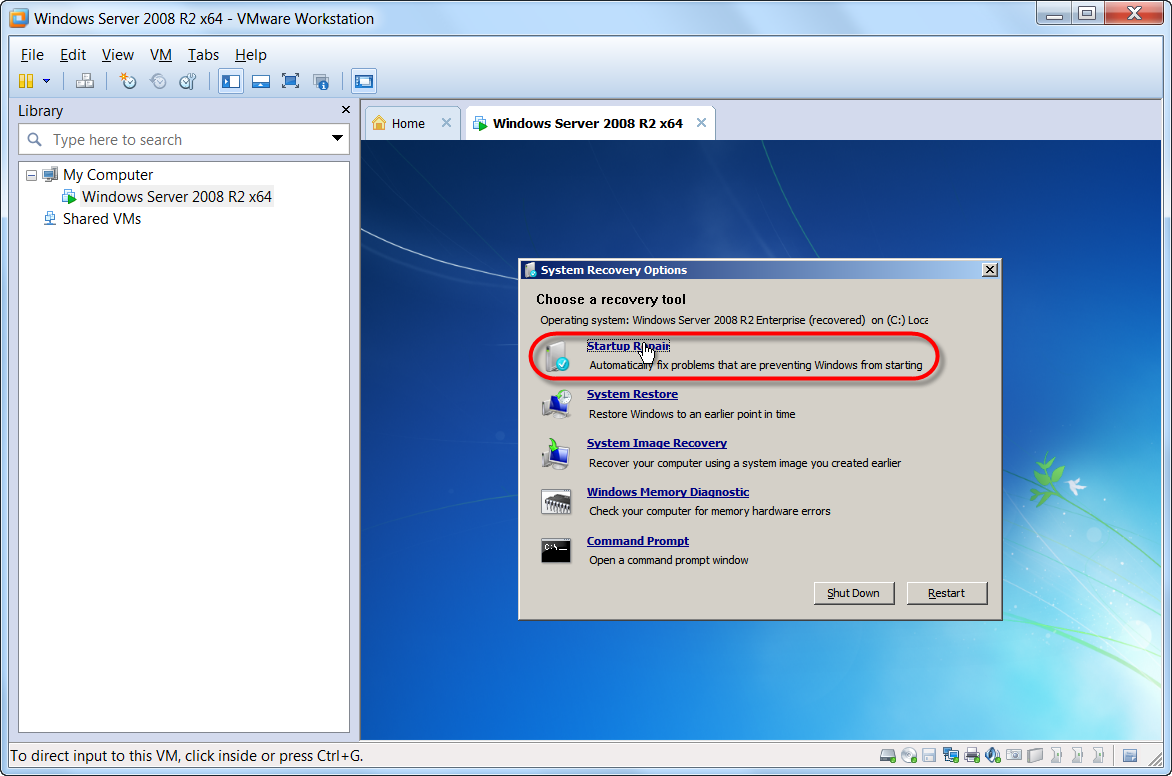Click the gray box device icon after the camera
Image resolution: width=1172 pixels, height=776 pixels.
tap(1034, 755)
